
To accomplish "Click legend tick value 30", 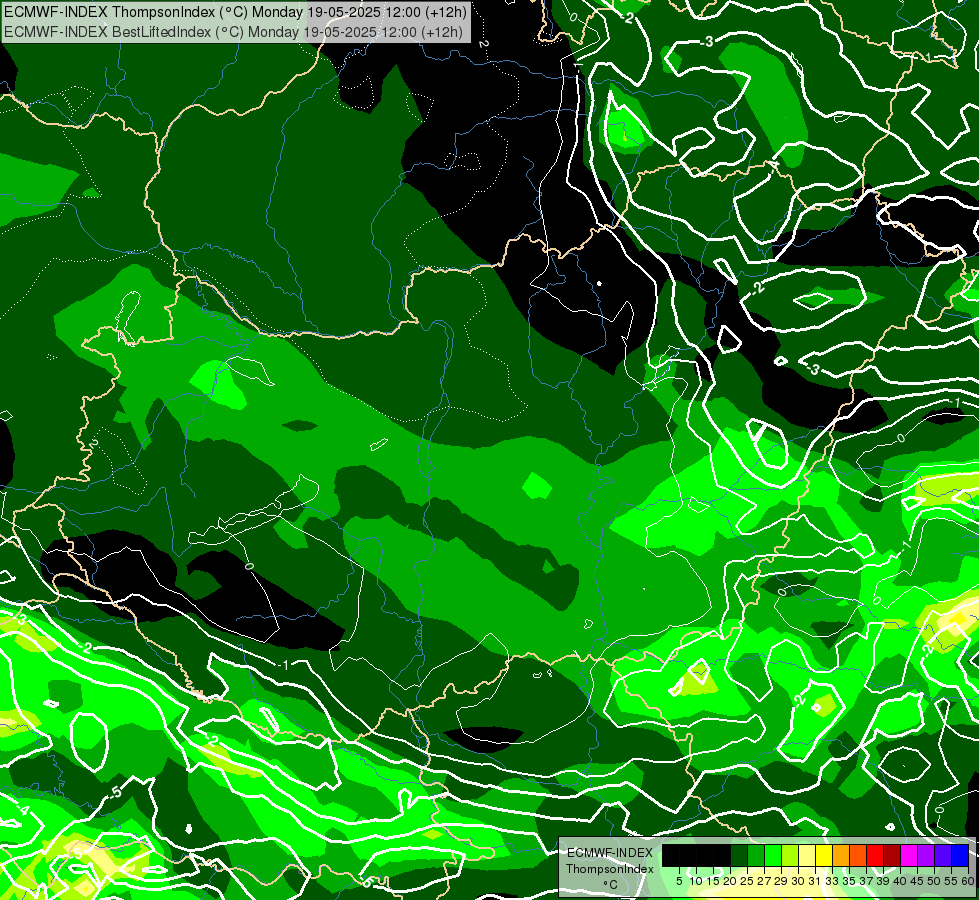I will (x=799, y=881).
